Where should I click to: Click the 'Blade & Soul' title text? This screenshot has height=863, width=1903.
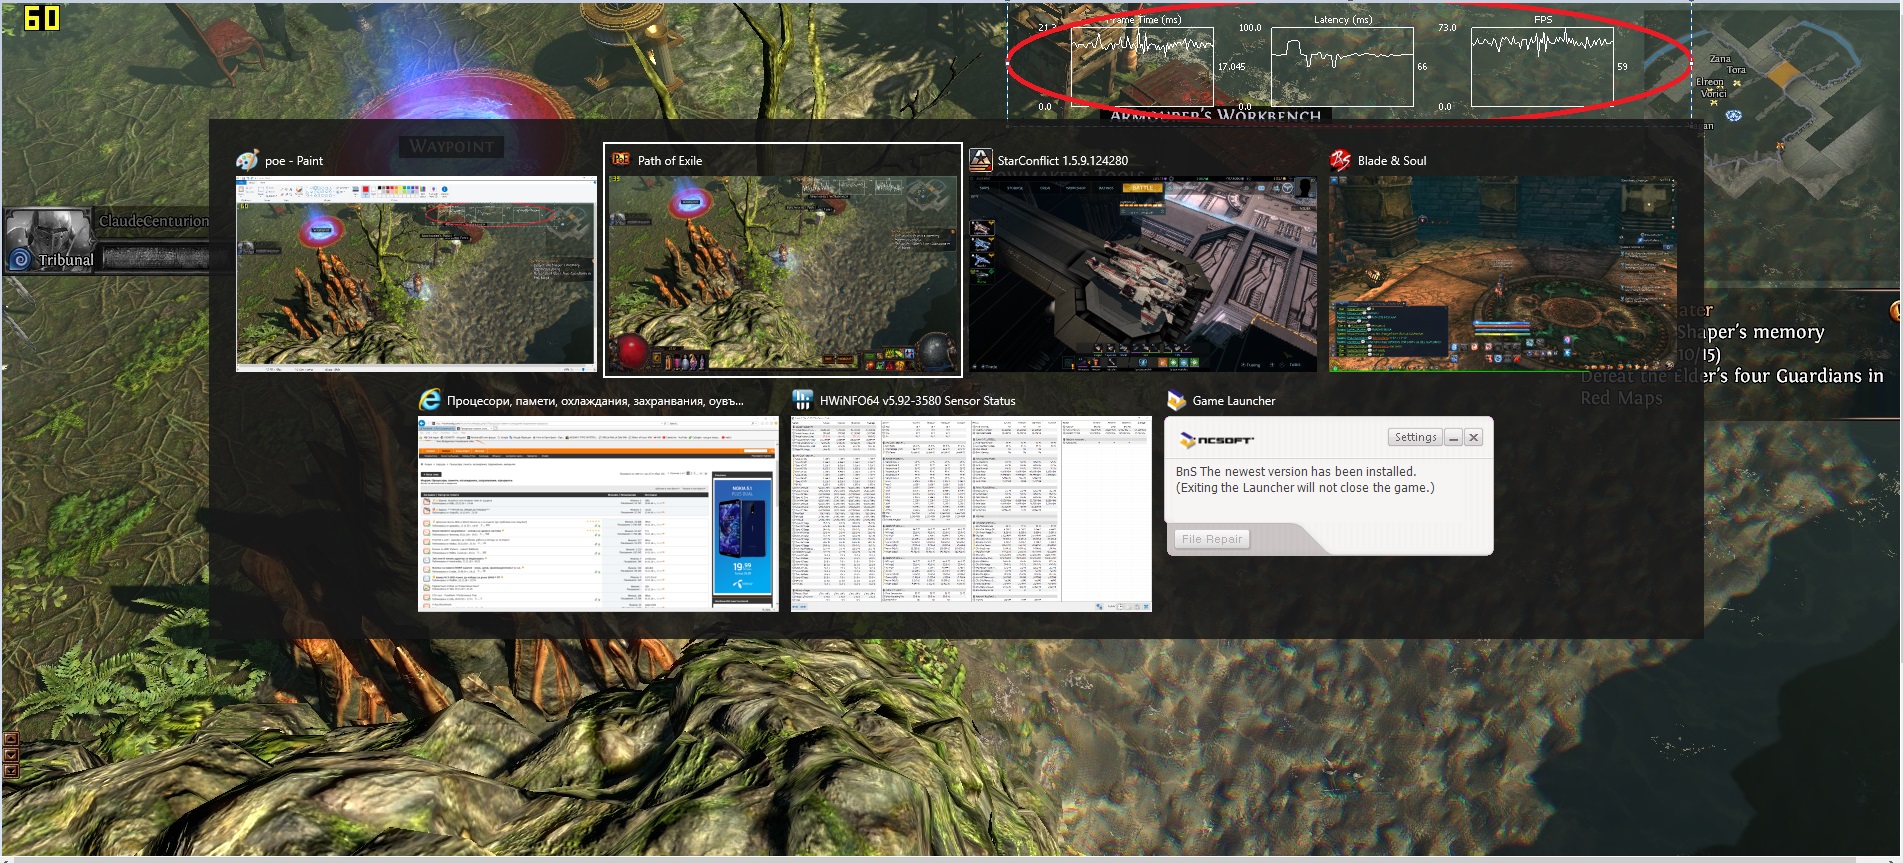coord(1392,161)
